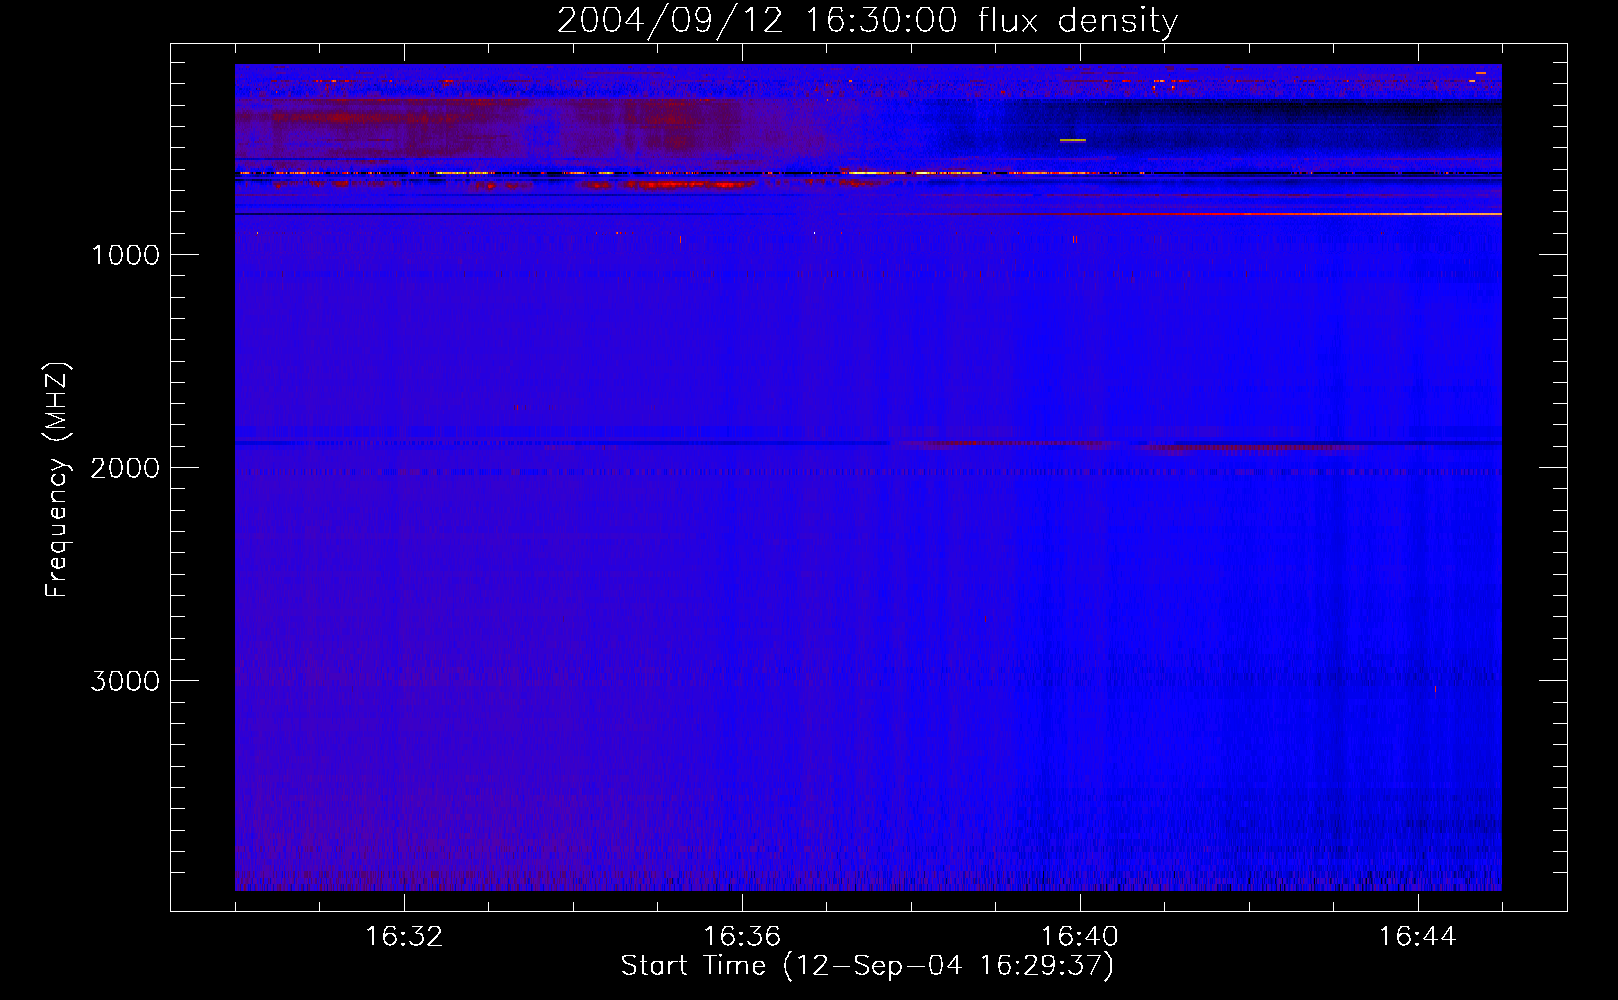Click the "16:44" time tick label
The width and height of the screenshot is (1618, 1000).
(1418, 937)
